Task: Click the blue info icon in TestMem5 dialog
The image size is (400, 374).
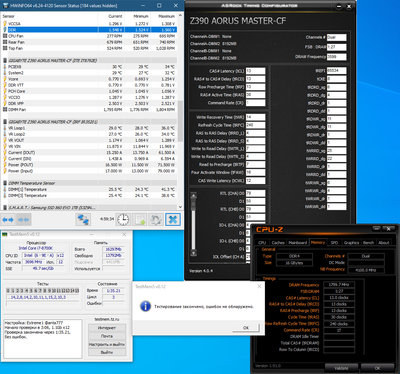Action: coord(145,306)
